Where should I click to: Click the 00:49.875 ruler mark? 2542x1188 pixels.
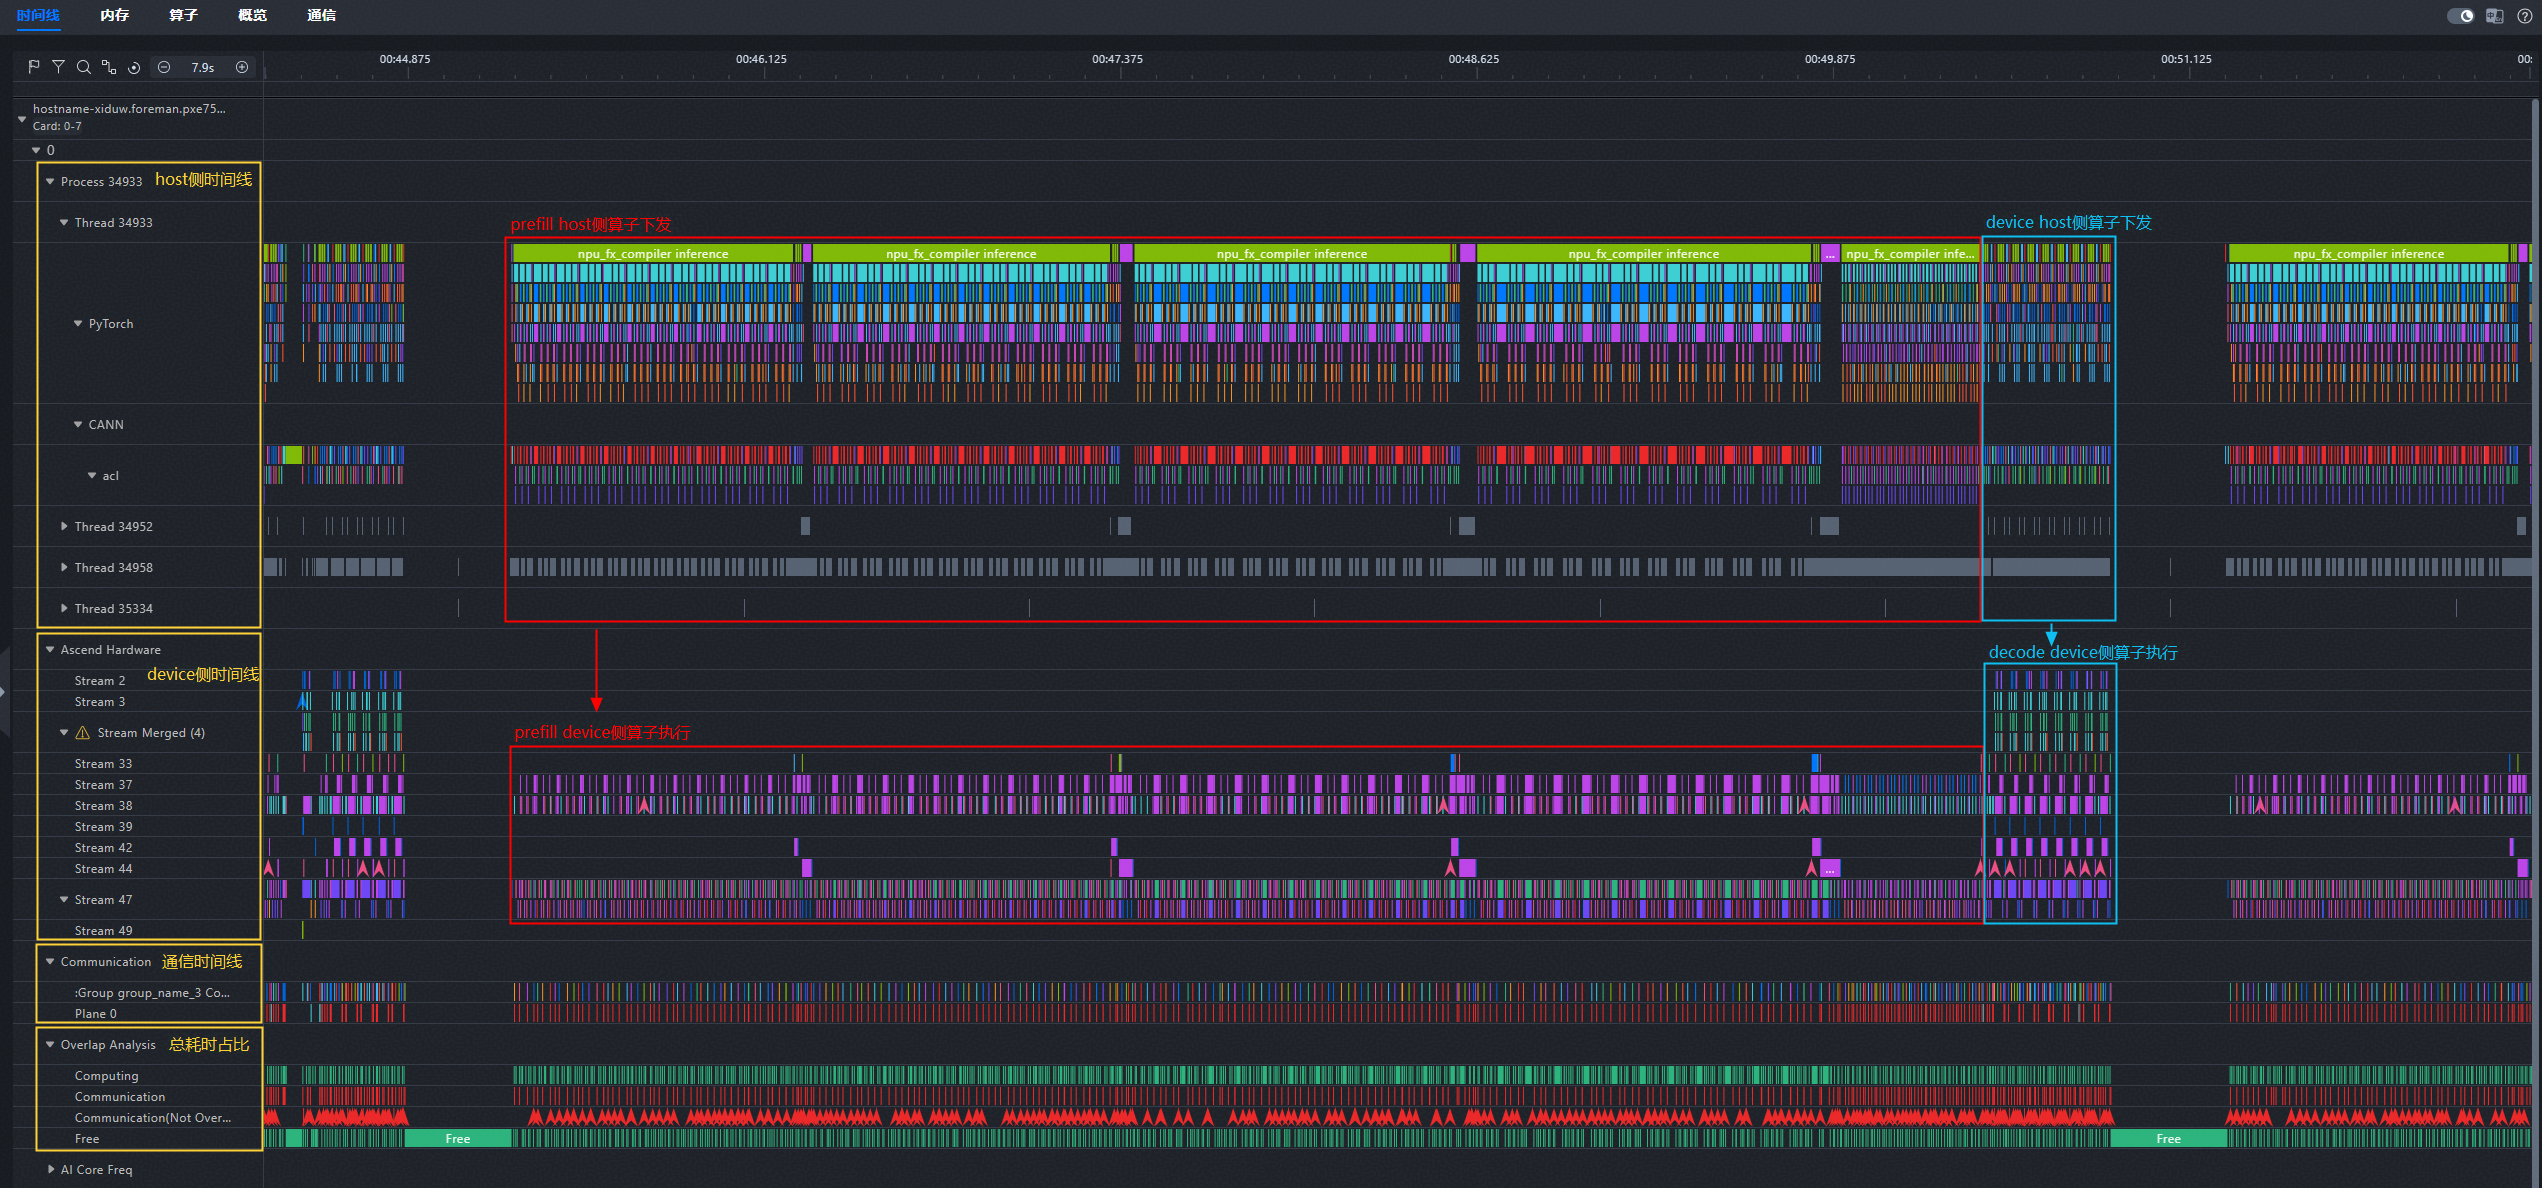tap(1830, 59)
